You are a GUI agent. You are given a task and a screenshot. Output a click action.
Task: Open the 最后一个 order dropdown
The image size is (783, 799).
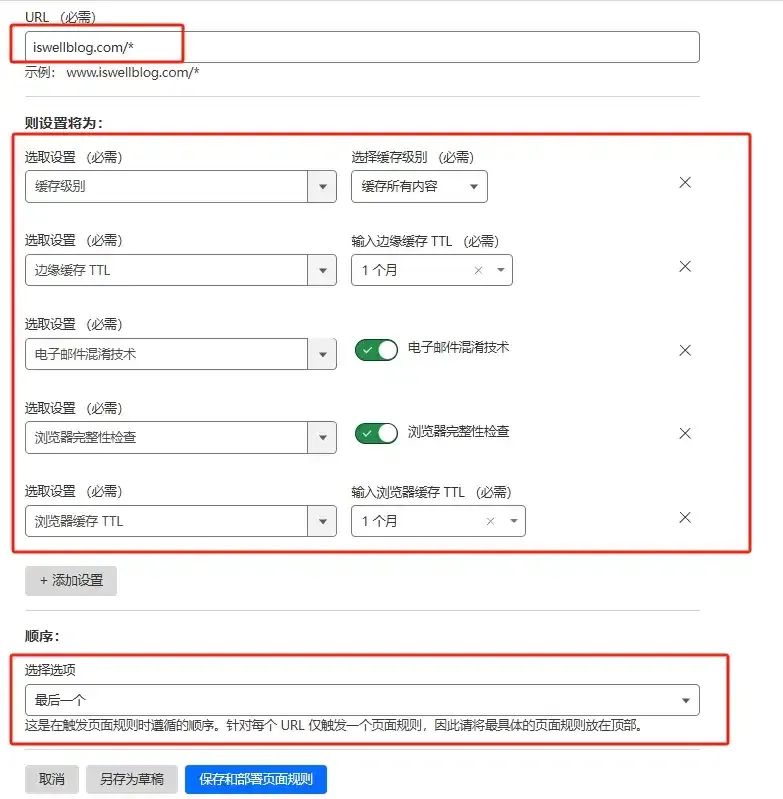point(362,700)
